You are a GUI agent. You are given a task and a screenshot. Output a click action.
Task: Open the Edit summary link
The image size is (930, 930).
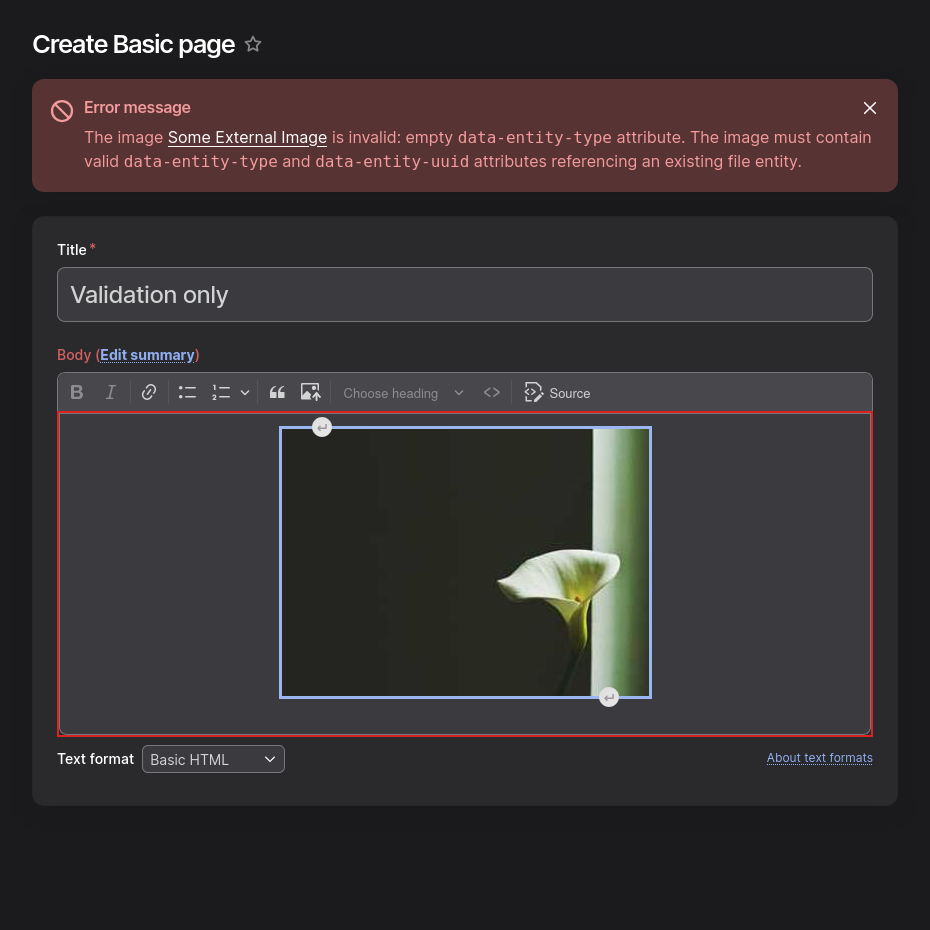coord(147,355)
